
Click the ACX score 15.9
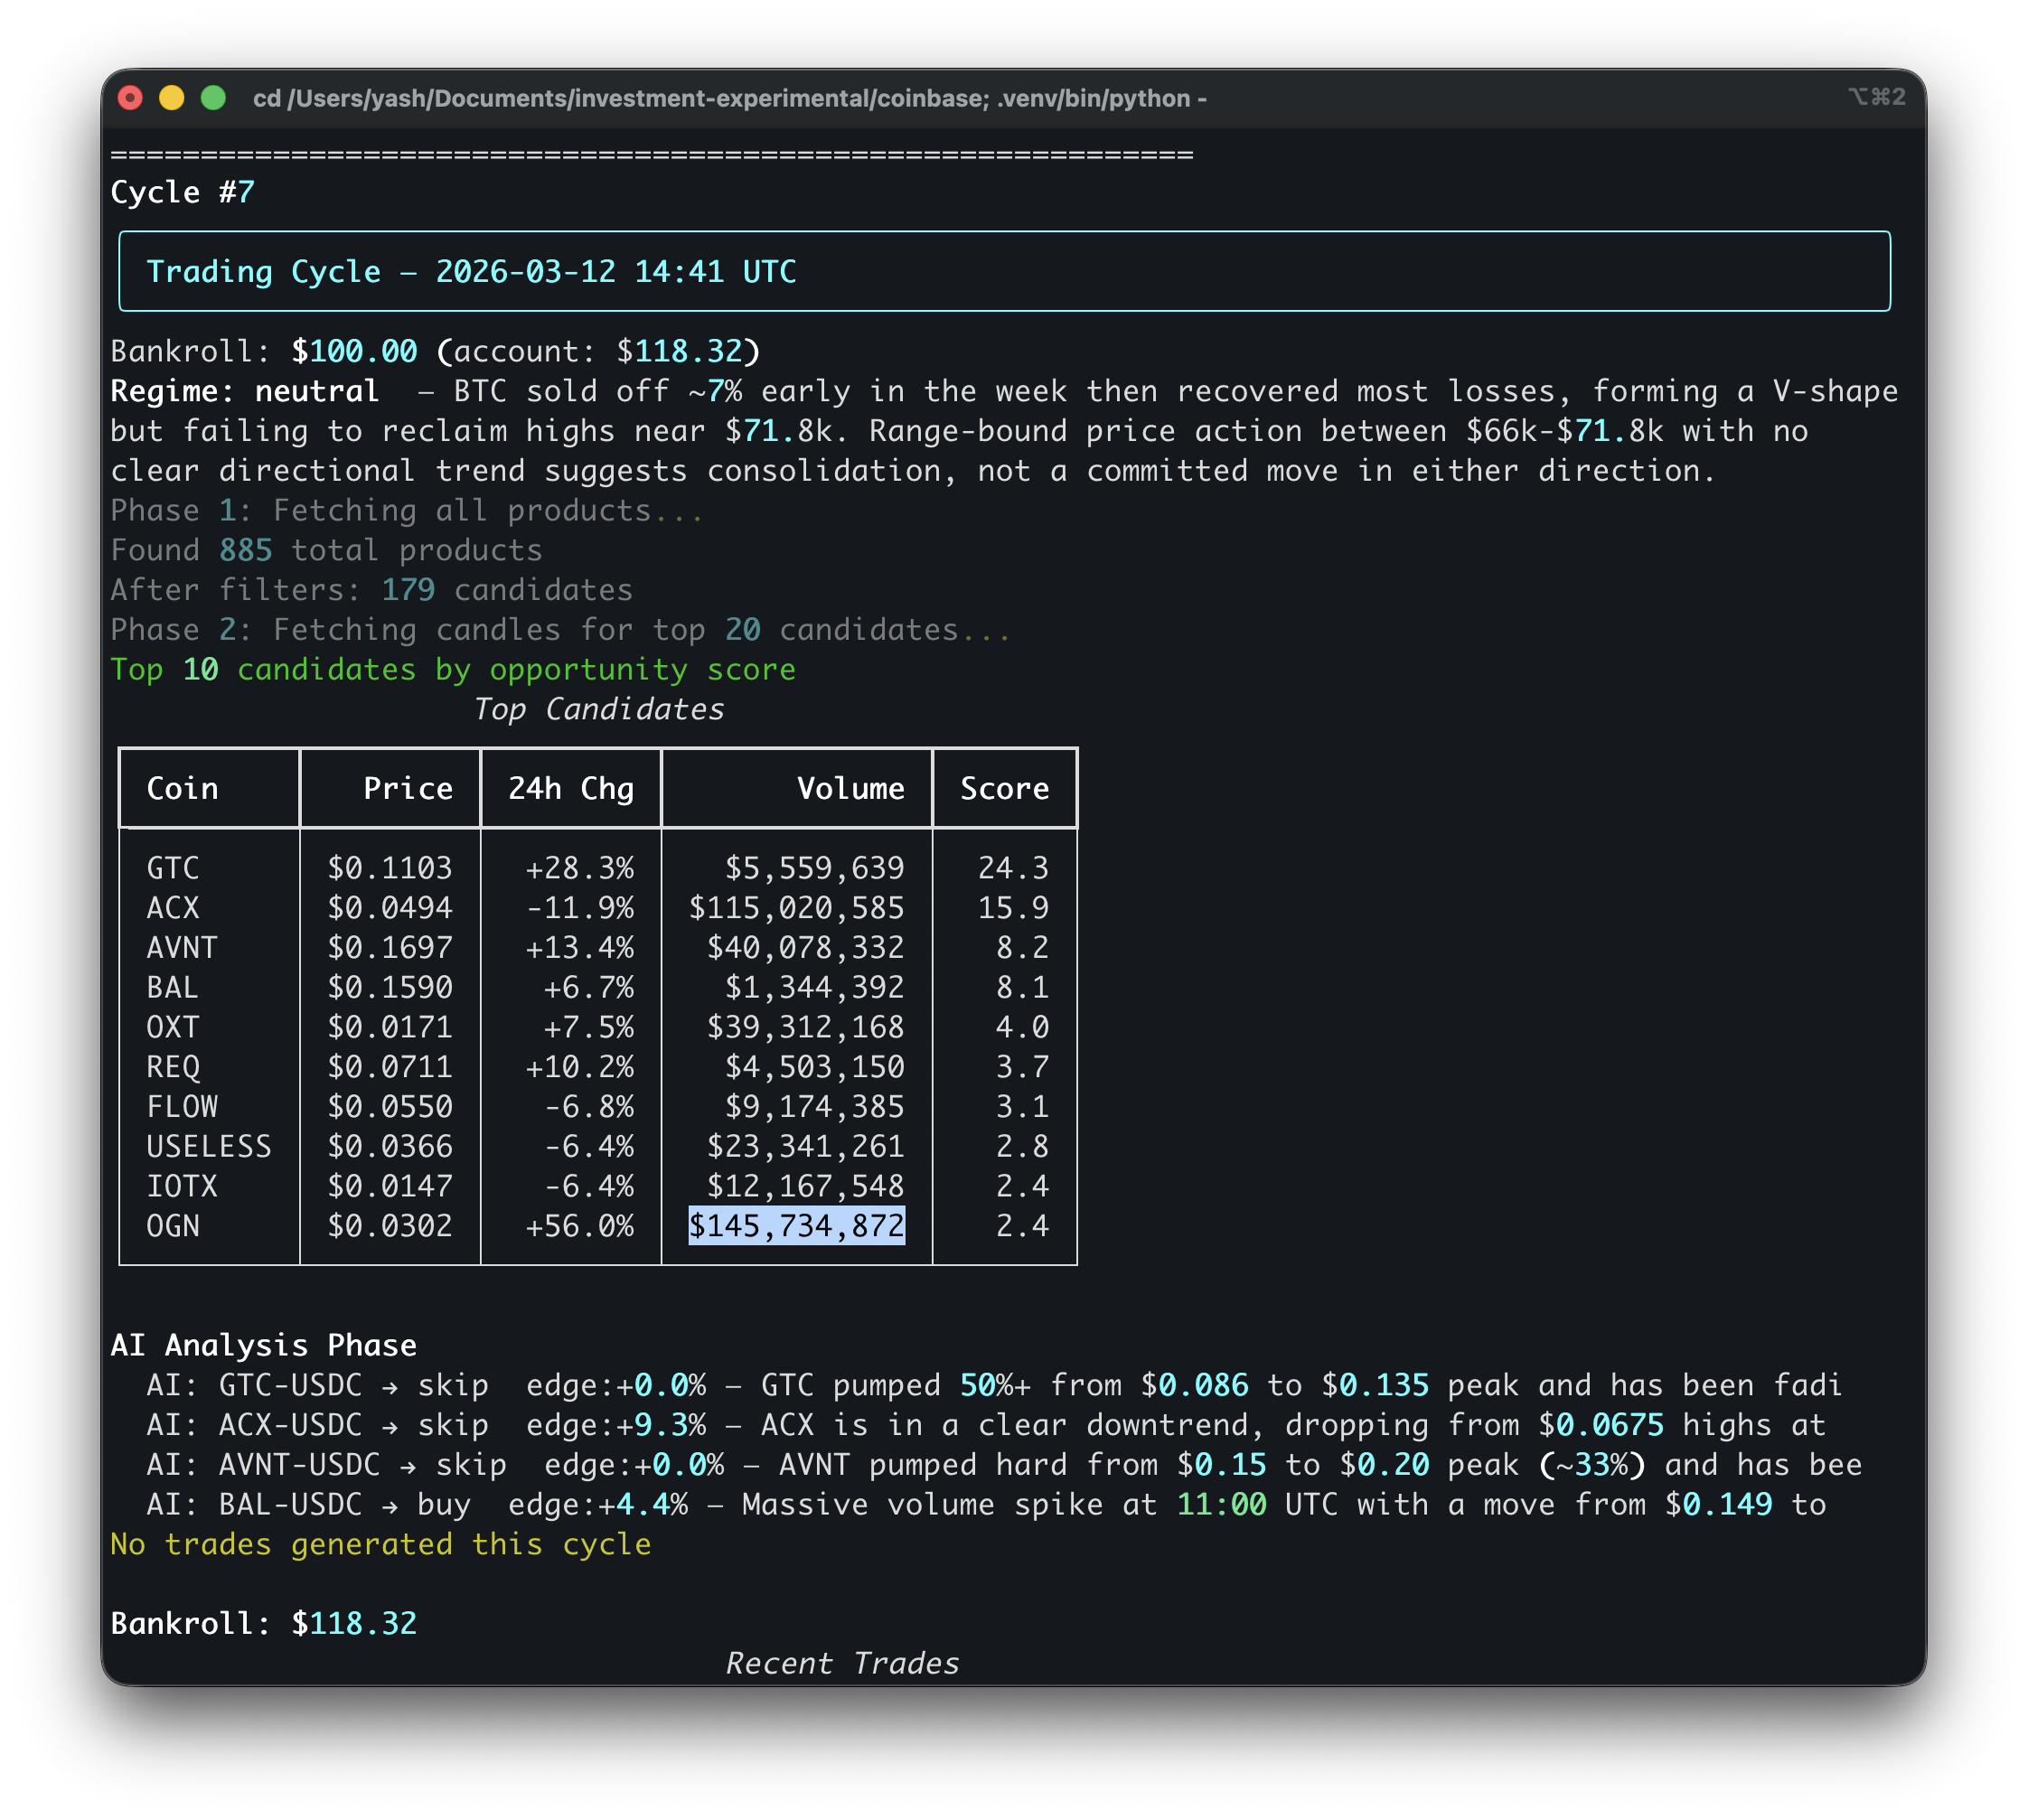[1014, 908]
